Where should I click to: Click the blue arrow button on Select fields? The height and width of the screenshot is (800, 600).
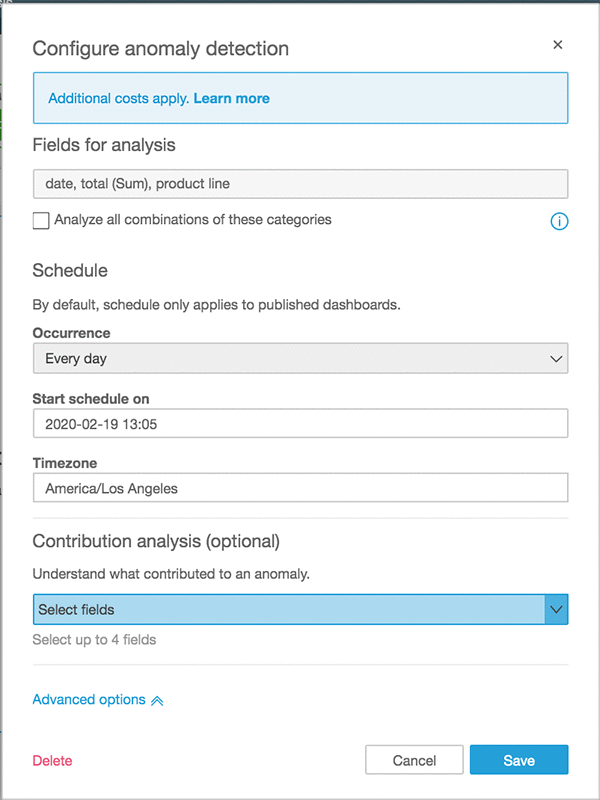[x=556, y=609]
